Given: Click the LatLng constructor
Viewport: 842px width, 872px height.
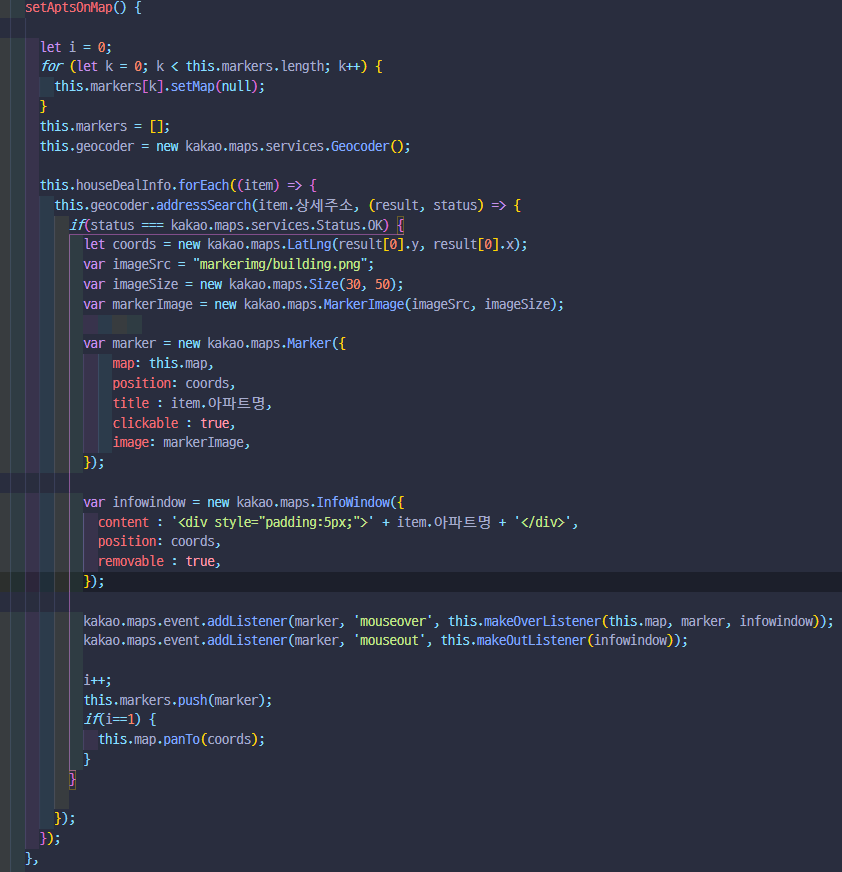Looking at the screenshot, I should point(309,244).
